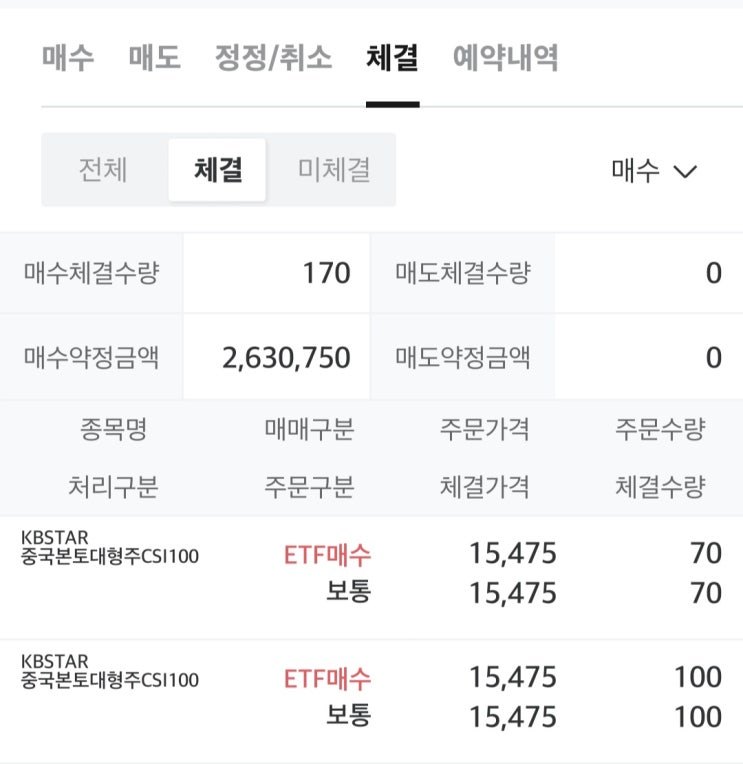Click ETF매수 label in the 100-share order
Viewport: 743px width, 764px height.
pos(327,678)
